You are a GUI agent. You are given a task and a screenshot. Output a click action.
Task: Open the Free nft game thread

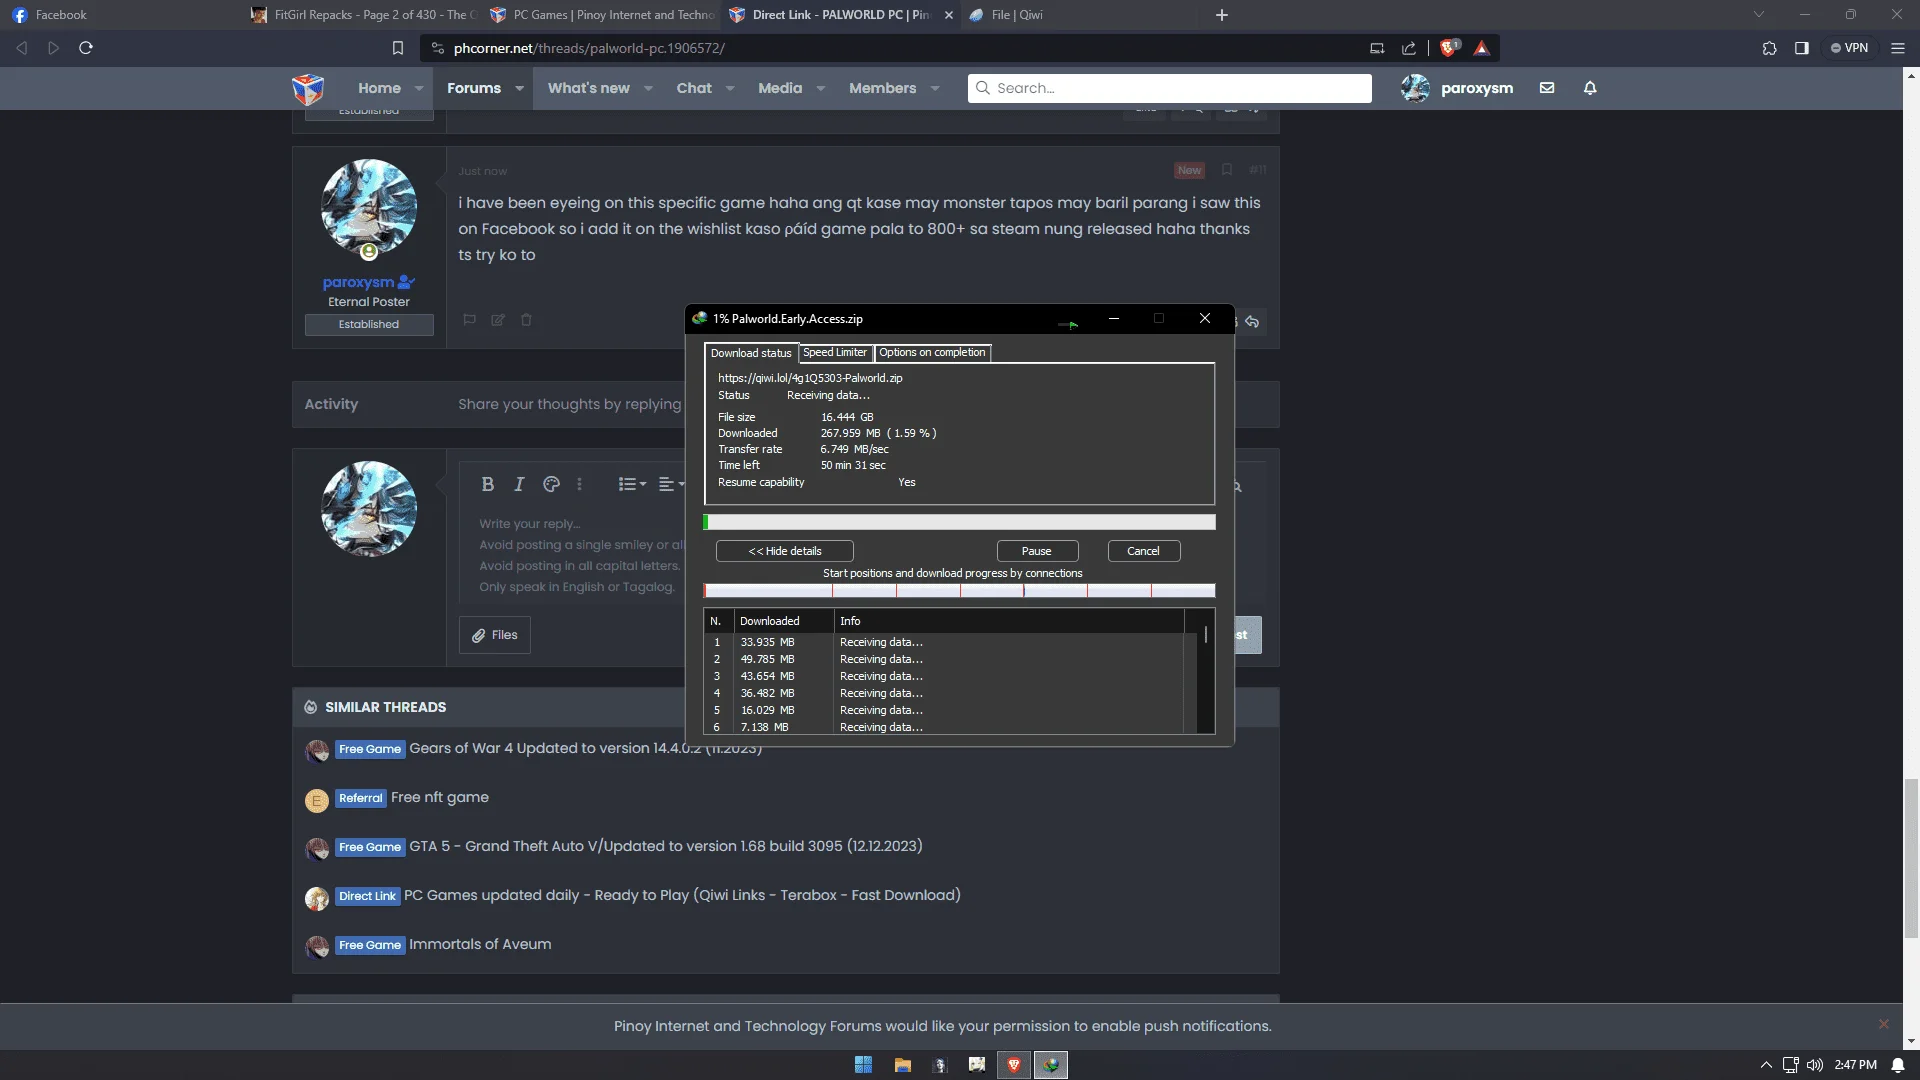(x=440, y=797)
